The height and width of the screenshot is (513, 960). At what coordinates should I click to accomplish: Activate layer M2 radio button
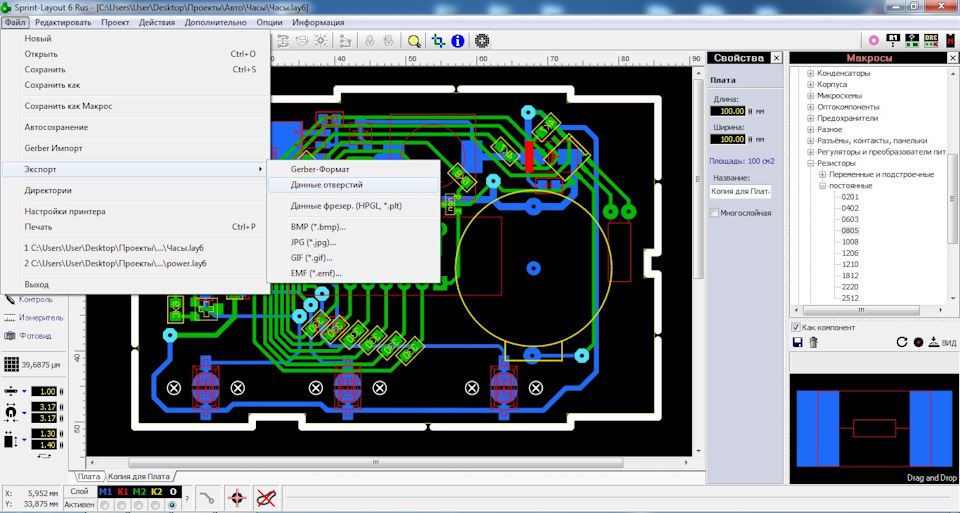tap(139, 505)
